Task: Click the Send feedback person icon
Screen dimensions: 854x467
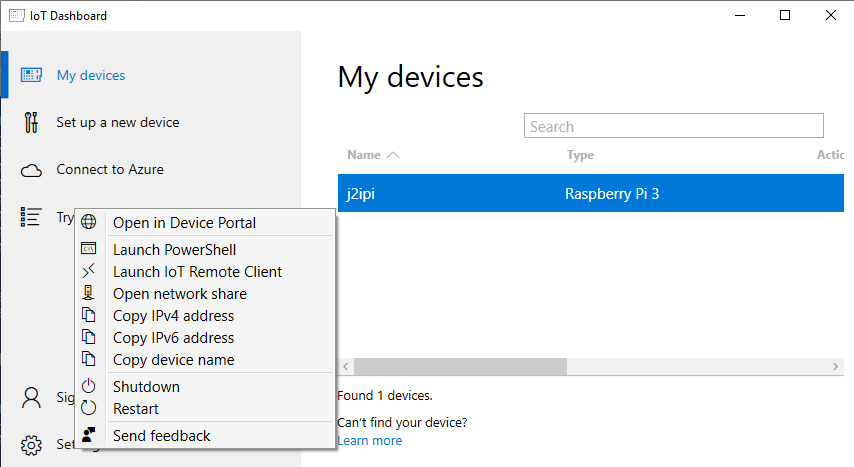Action: pyautogui.click(x=89, y=434)
